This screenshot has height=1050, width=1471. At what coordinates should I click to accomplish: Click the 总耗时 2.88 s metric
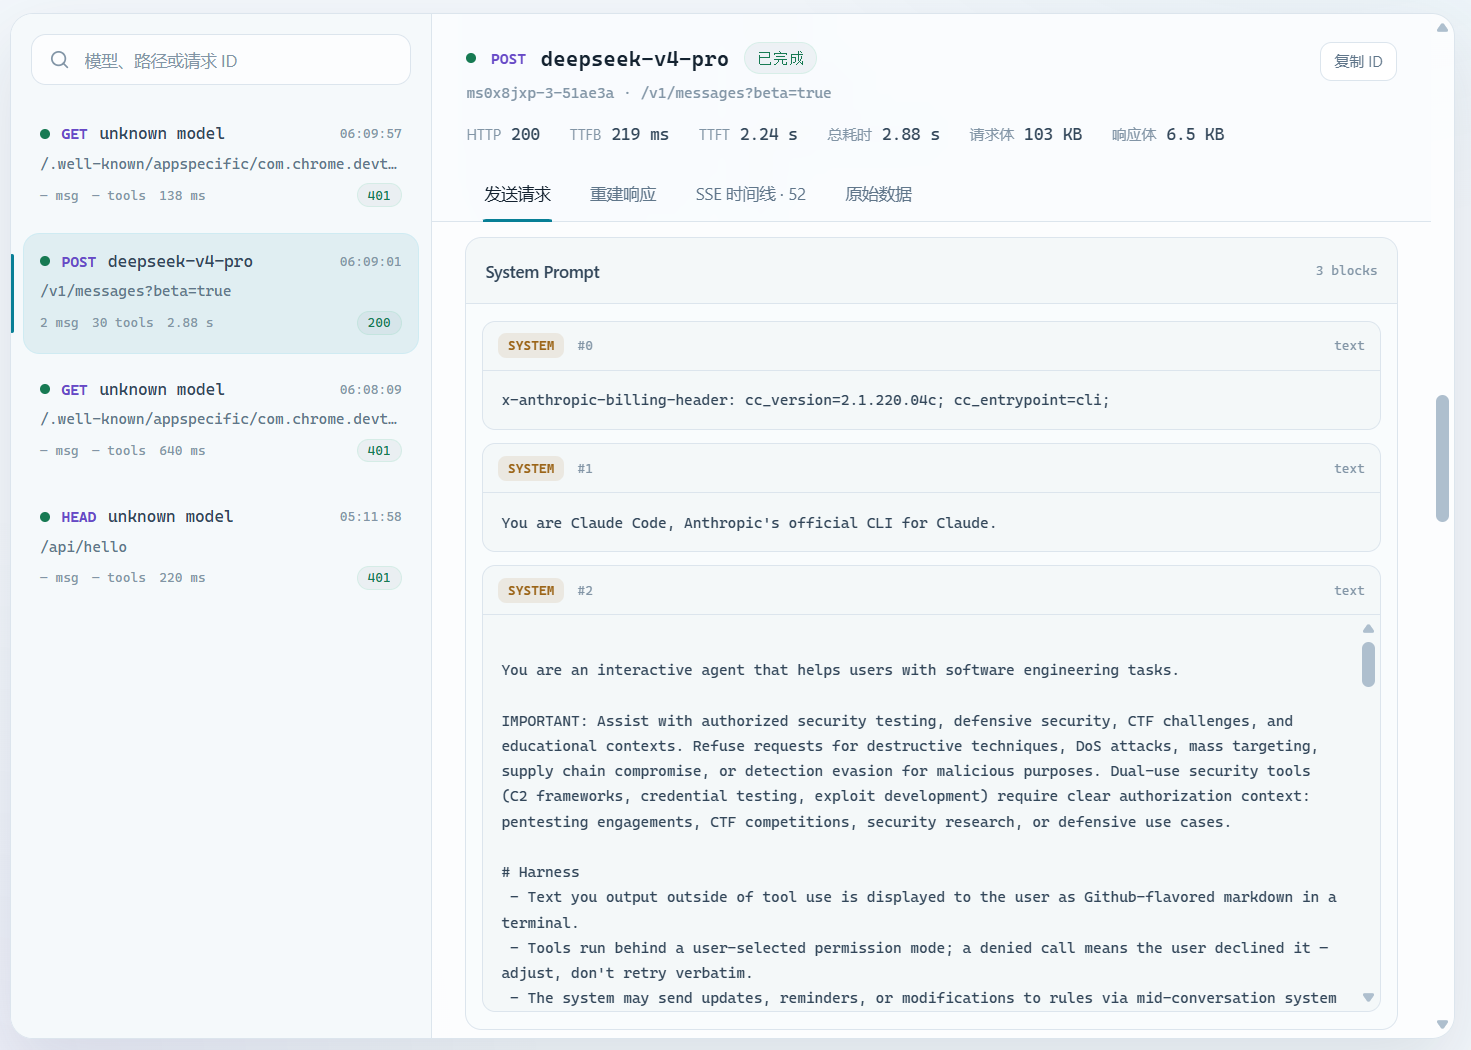coord(884,134)
